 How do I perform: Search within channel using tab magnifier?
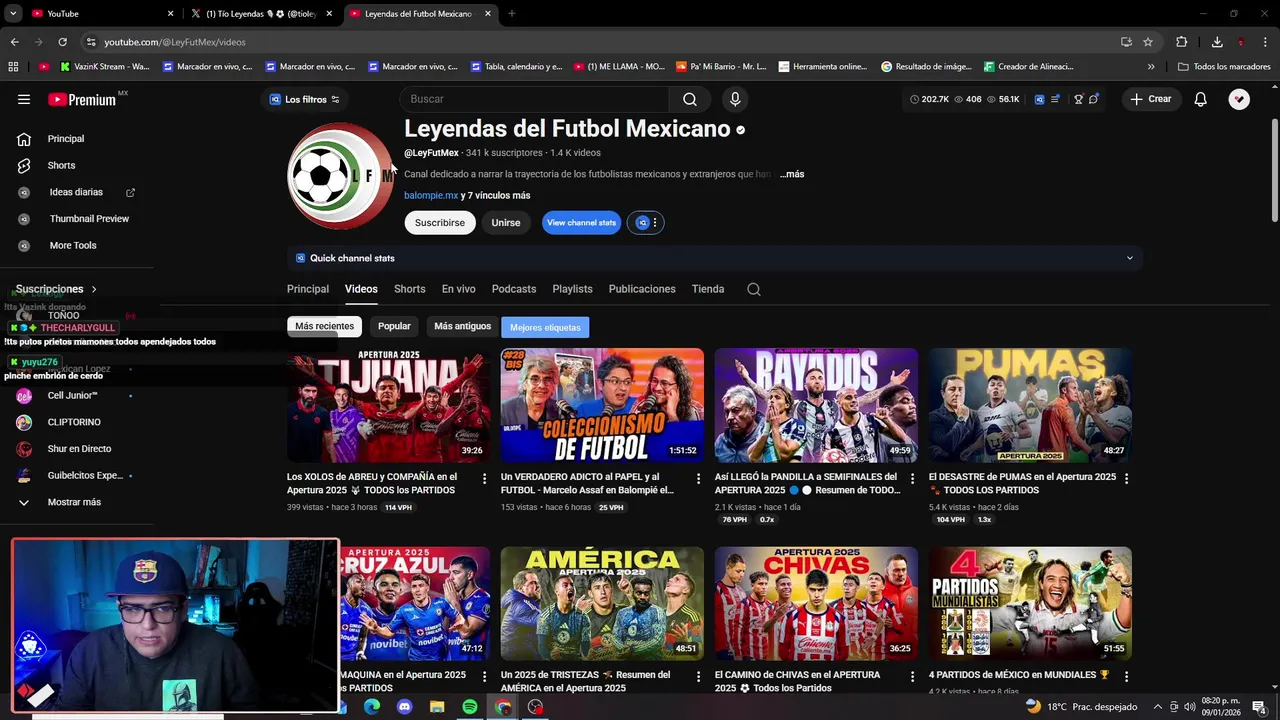[754, 289]
